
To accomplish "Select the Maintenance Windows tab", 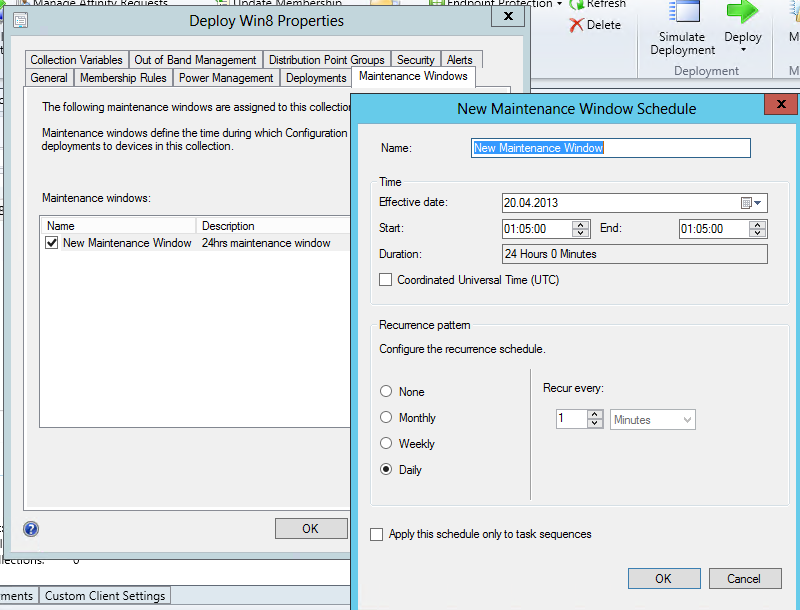I will (x=413, y=76).
